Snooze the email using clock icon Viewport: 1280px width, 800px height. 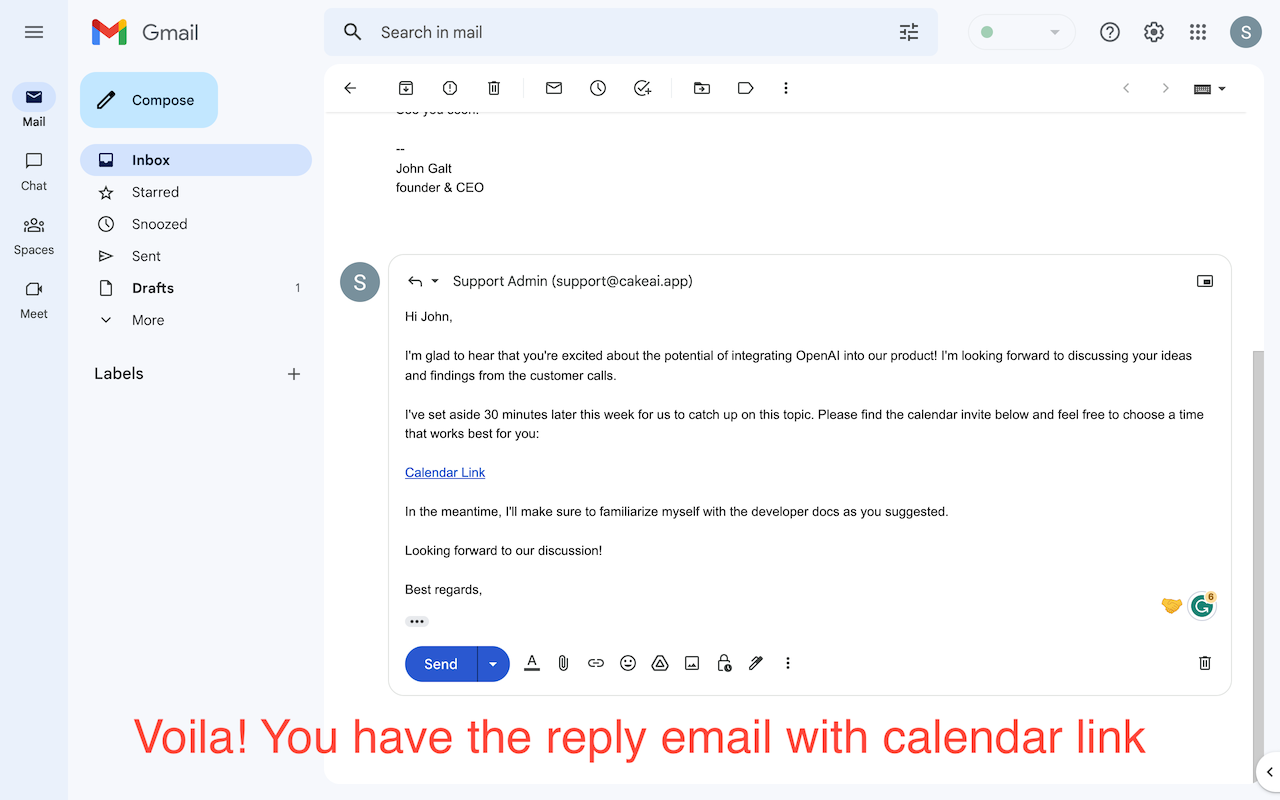click(x=597, y=88)
